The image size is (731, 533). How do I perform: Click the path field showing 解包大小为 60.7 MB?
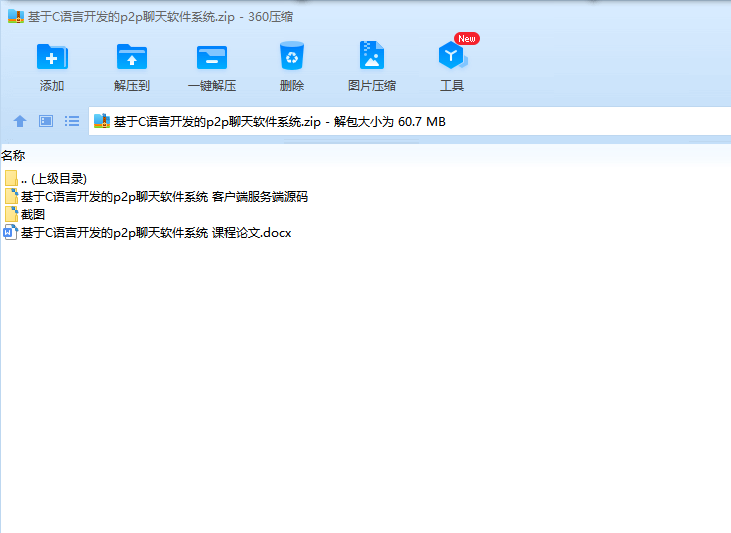coord(409,121)
